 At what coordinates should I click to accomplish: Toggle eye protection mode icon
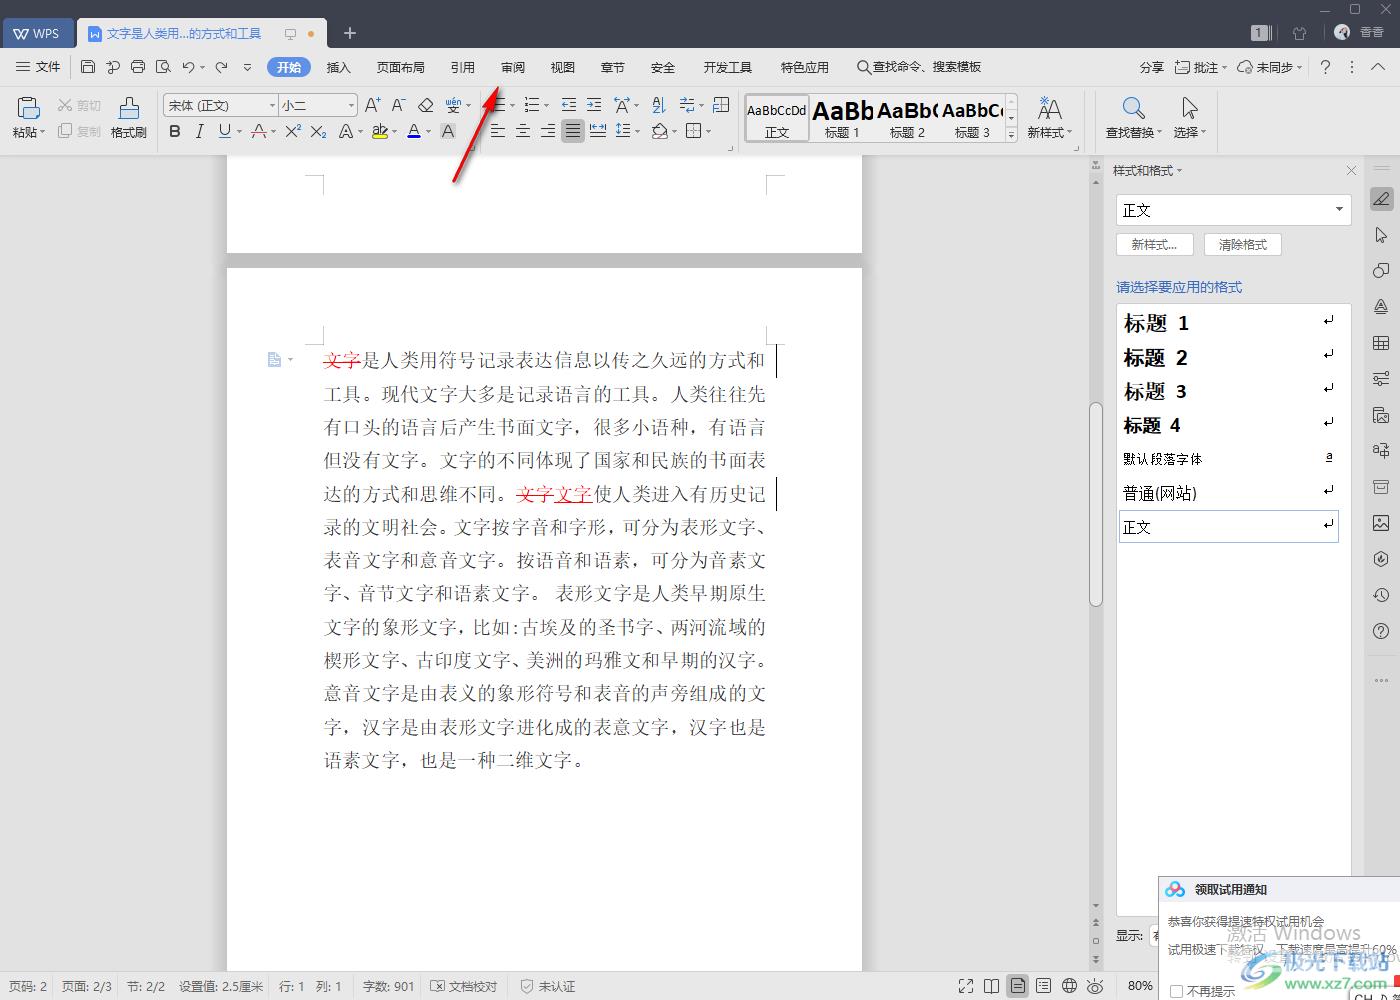1095,986
